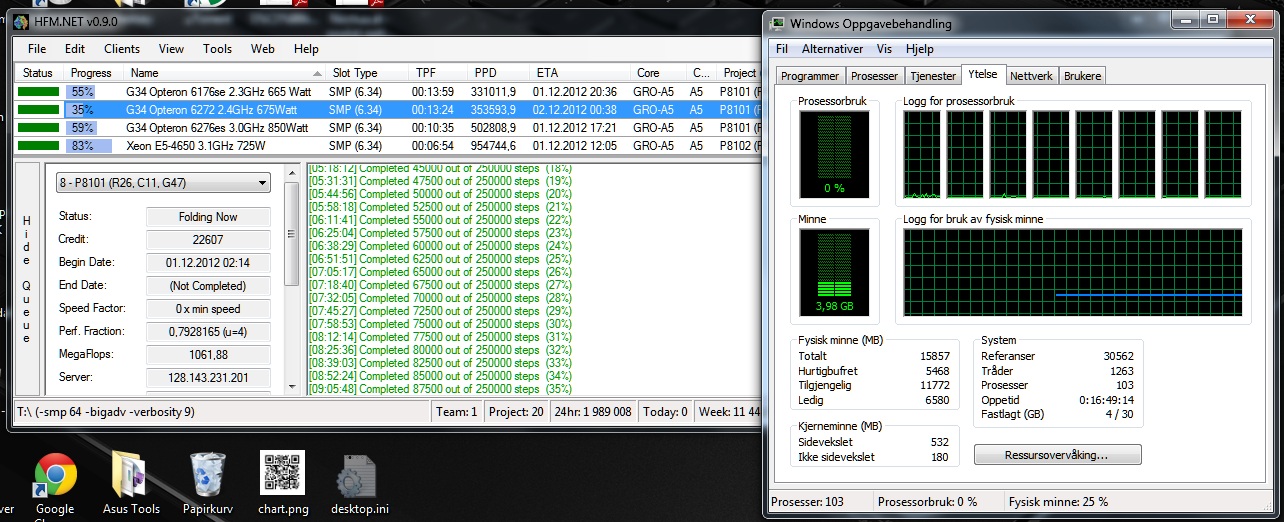1284x522 pixels.
Task: Sort by the PPD column header
Action: 498,73
